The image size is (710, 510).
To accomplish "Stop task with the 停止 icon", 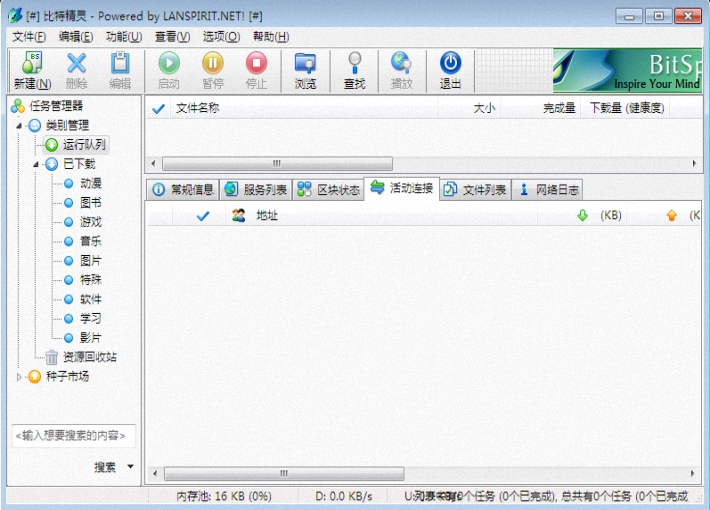I will [256, 71].
